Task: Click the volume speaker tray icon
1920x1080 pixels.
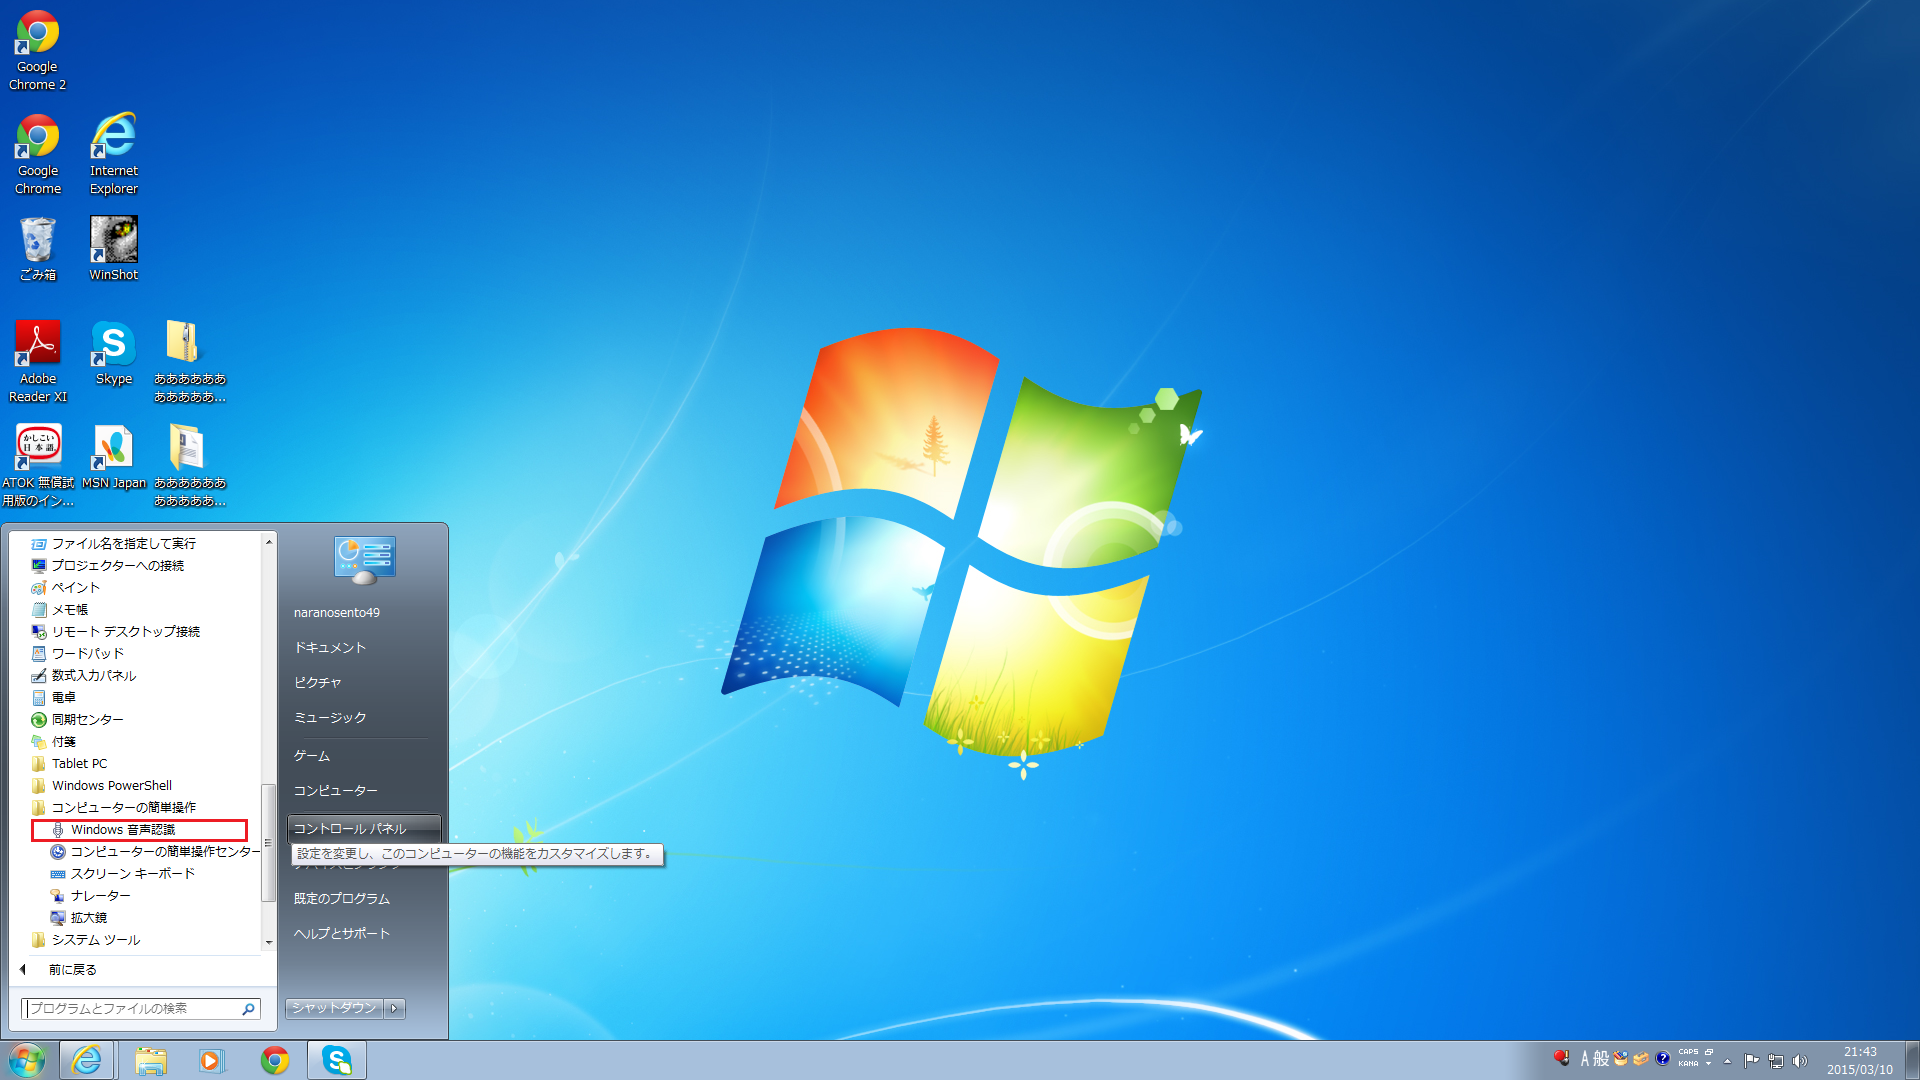Action: [1800, 1061]
